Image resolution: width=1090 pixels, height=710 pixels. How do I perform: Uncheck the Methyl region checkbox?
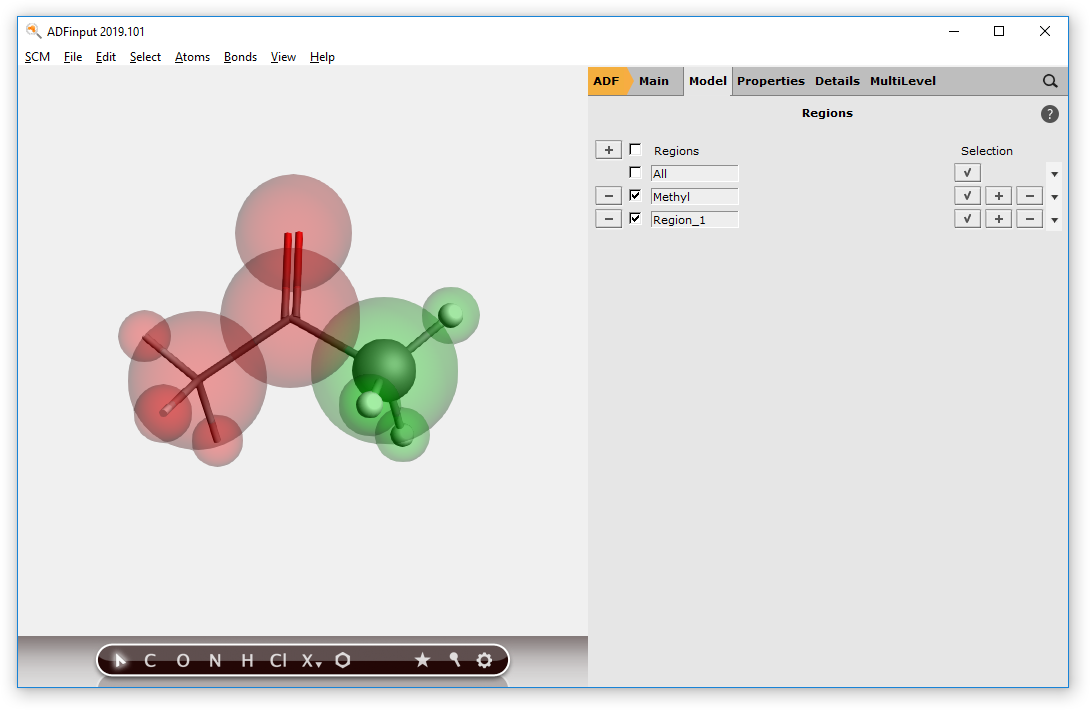pos(635,196)
